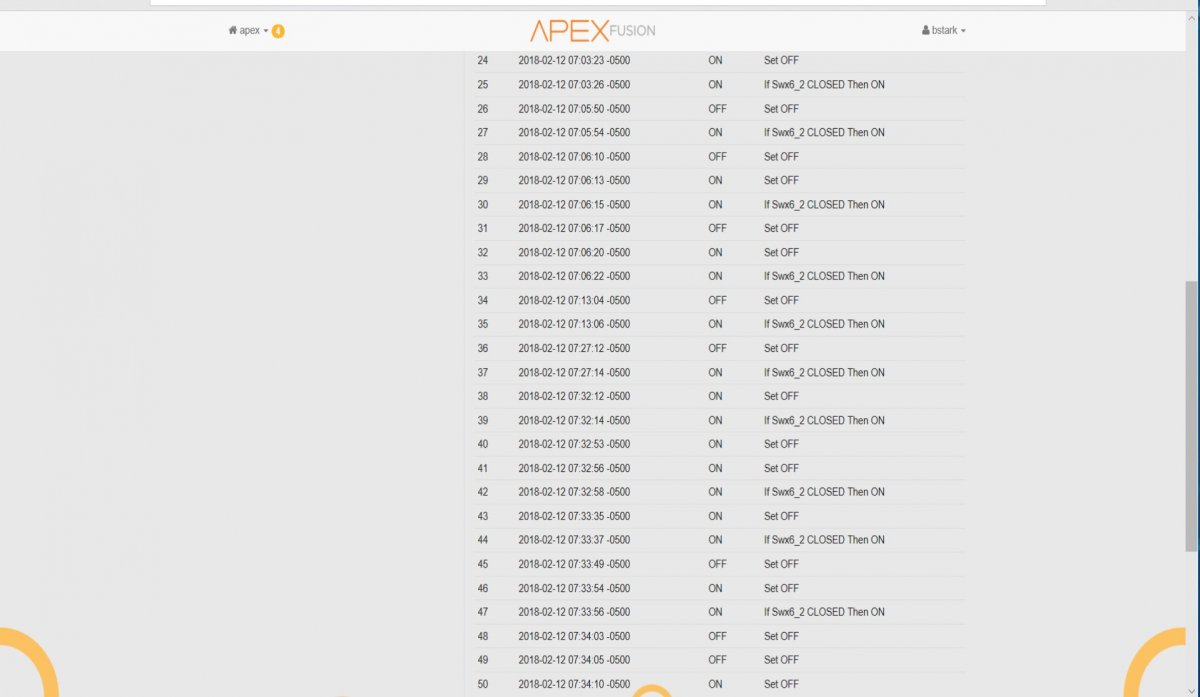Select timestamp 2018-02-12 07:13:04 -0500
1200x697 pixels.
(574, 300)
